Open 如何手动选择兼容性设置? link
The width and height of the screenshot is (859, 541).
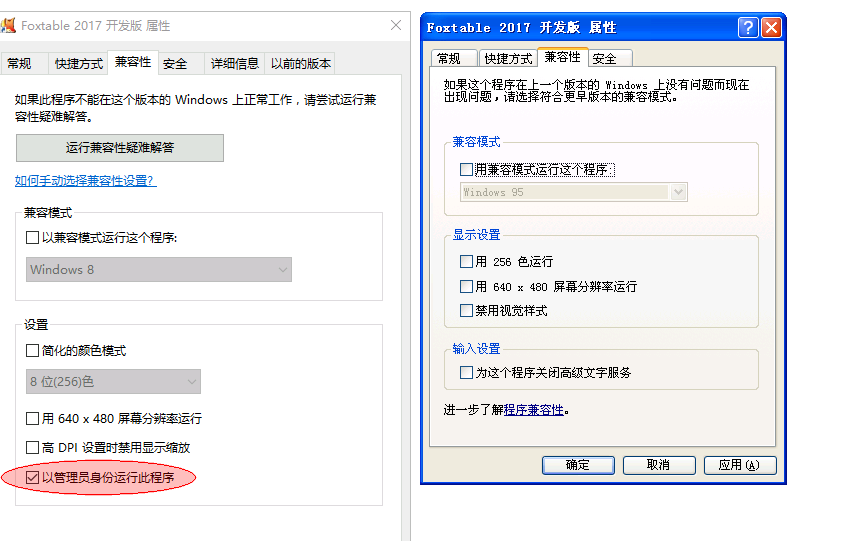(x=85, y=181)
